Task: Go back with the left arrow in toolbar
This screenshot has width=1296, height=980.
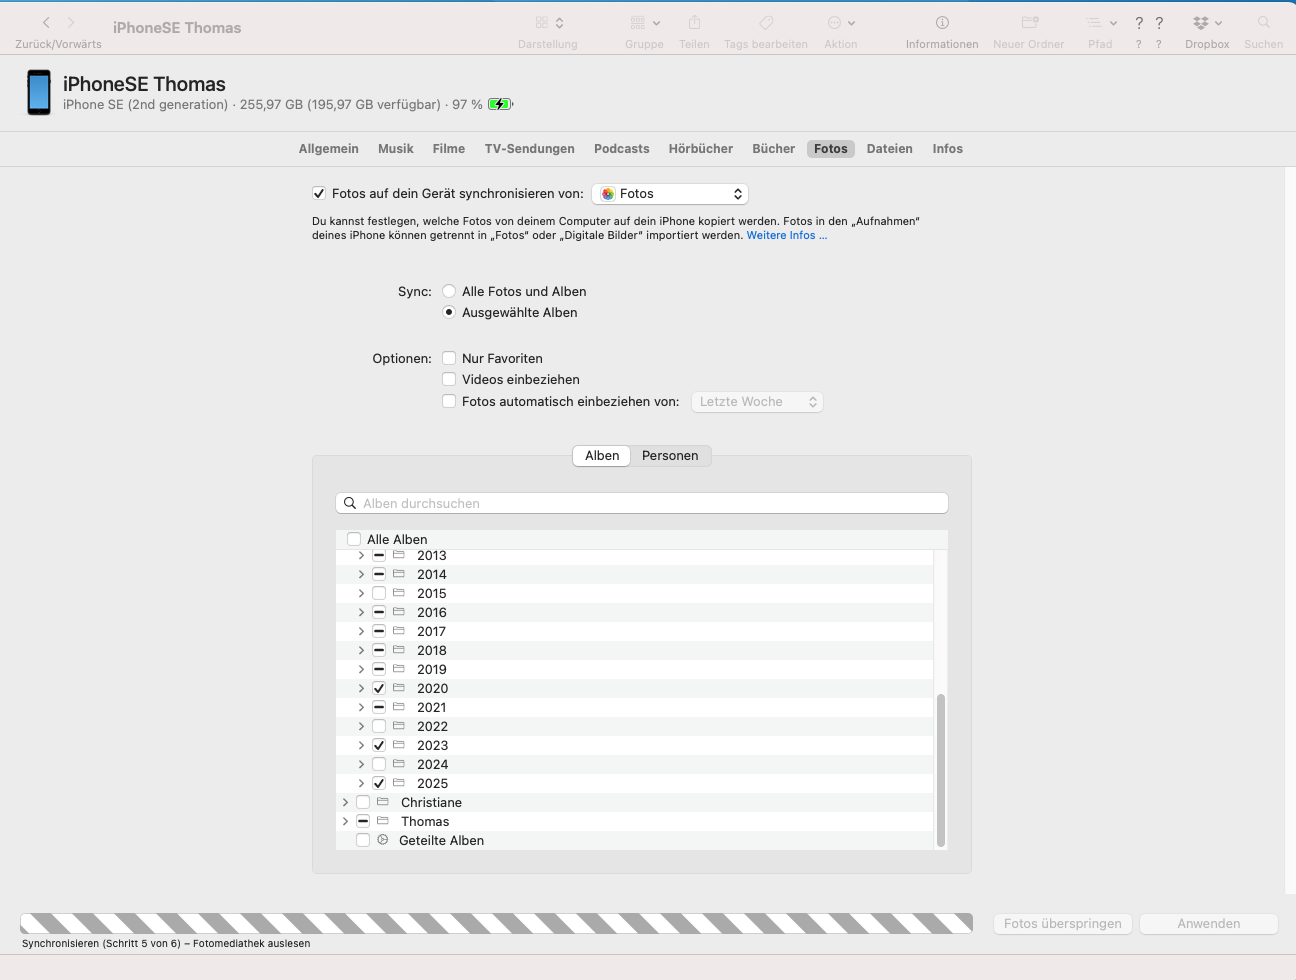Action: pos(46,23)
